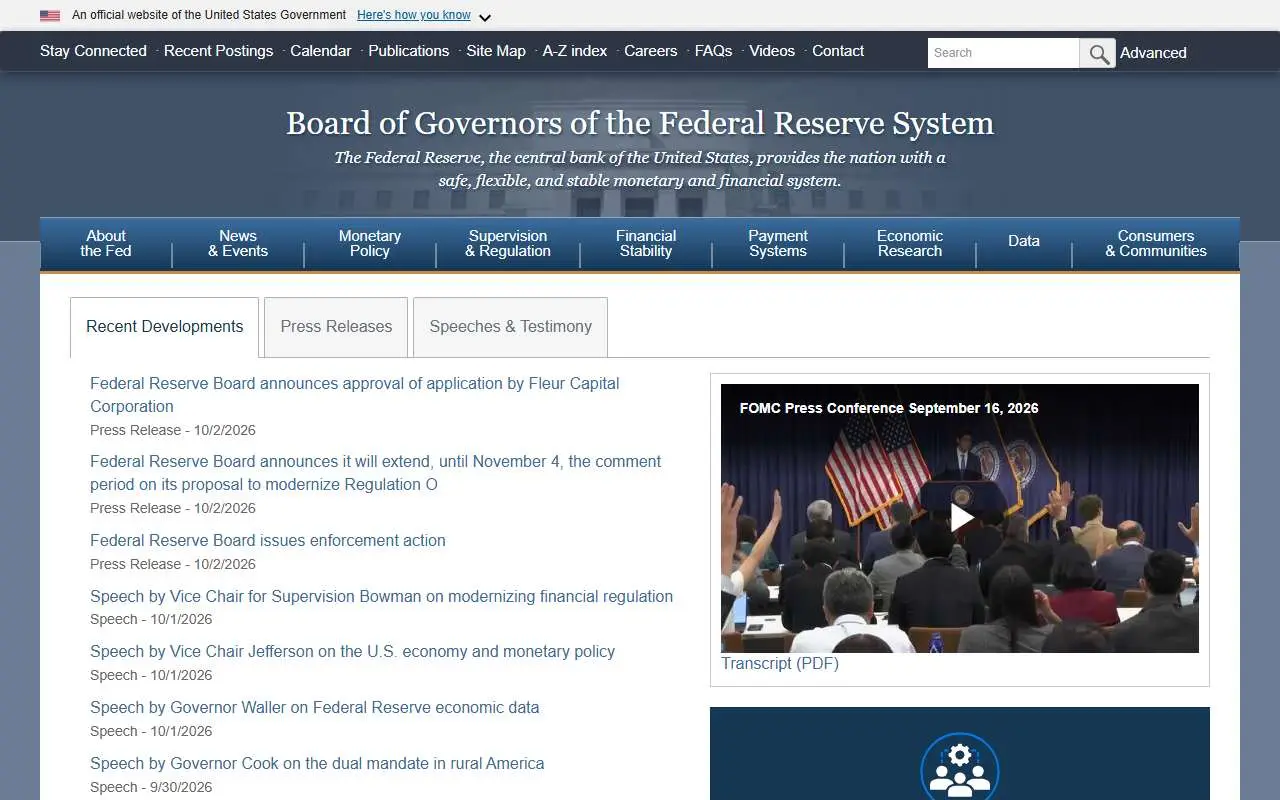Click the US flag icon in banner
The width and height of the screenshot is (1280, 800).
point(50,15)
